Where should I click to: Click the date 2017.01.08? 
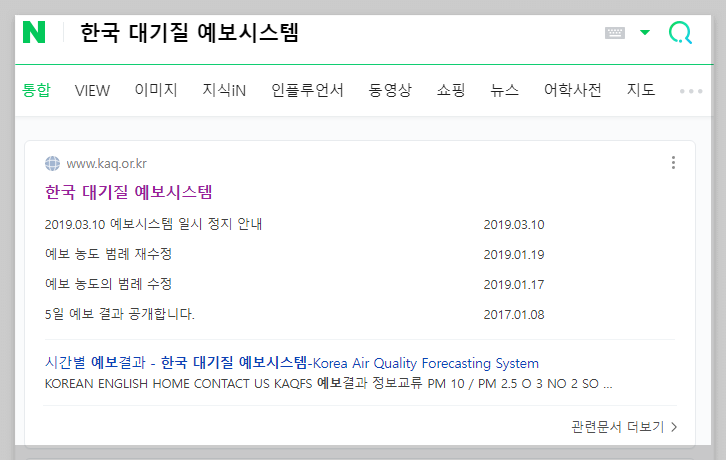click(514, 315)
